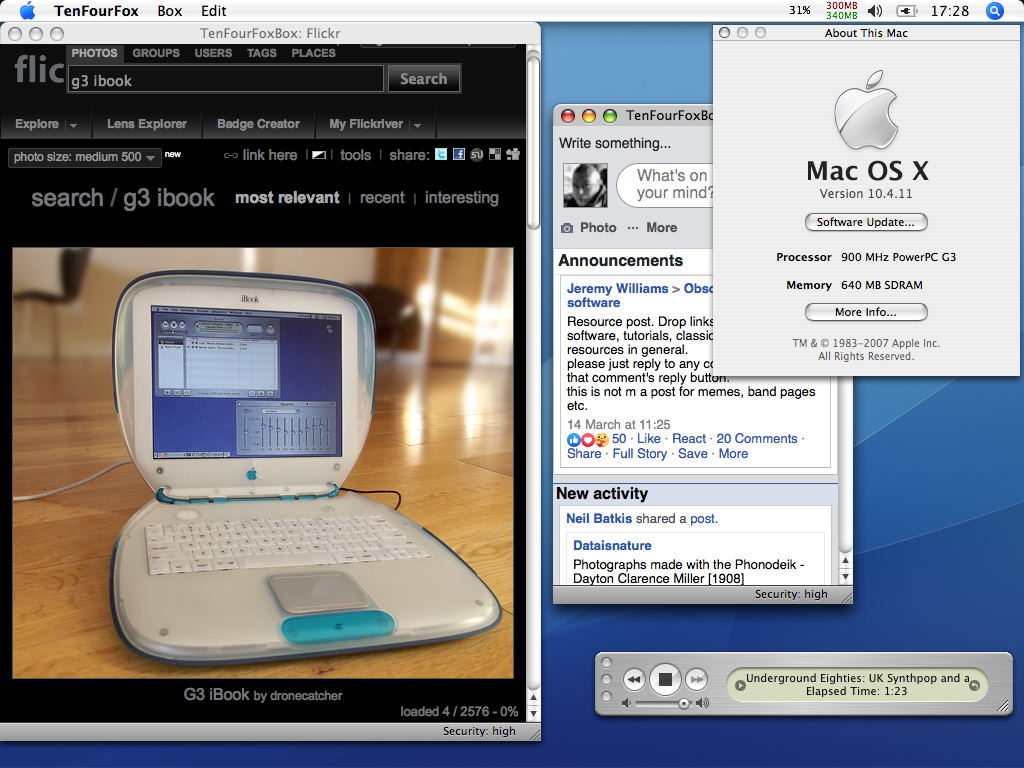Click the chain icon beside link here

point(231,155)
